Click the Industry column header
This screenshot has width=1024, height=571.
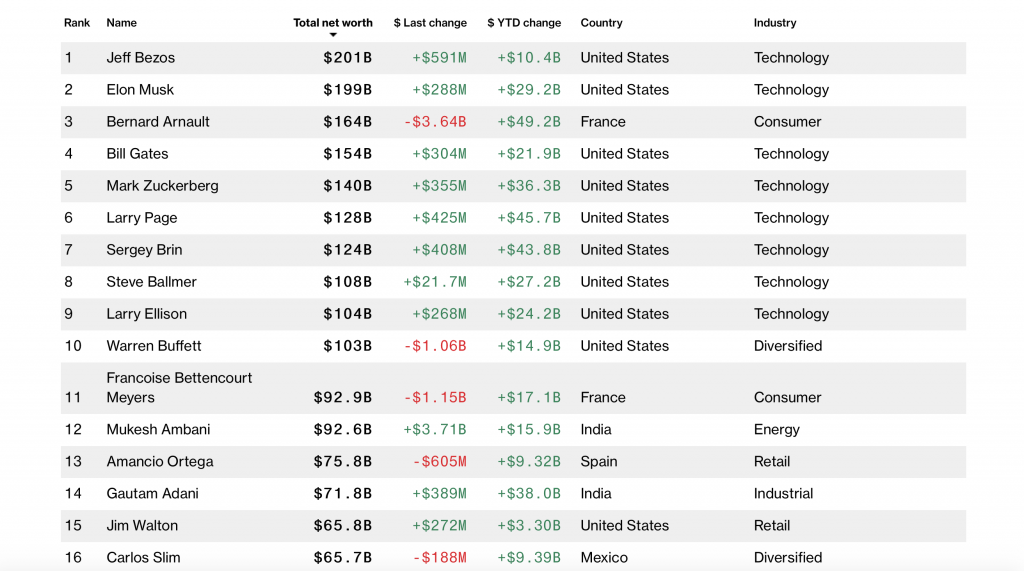(775, 22)
